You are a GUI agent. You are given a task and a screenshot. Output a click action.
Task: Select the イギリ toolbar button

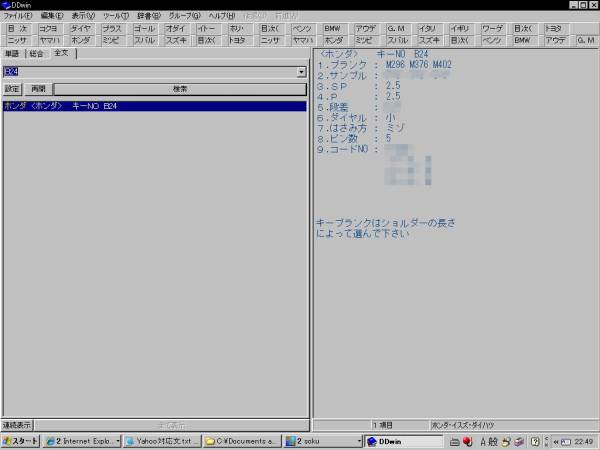point(460,29)
